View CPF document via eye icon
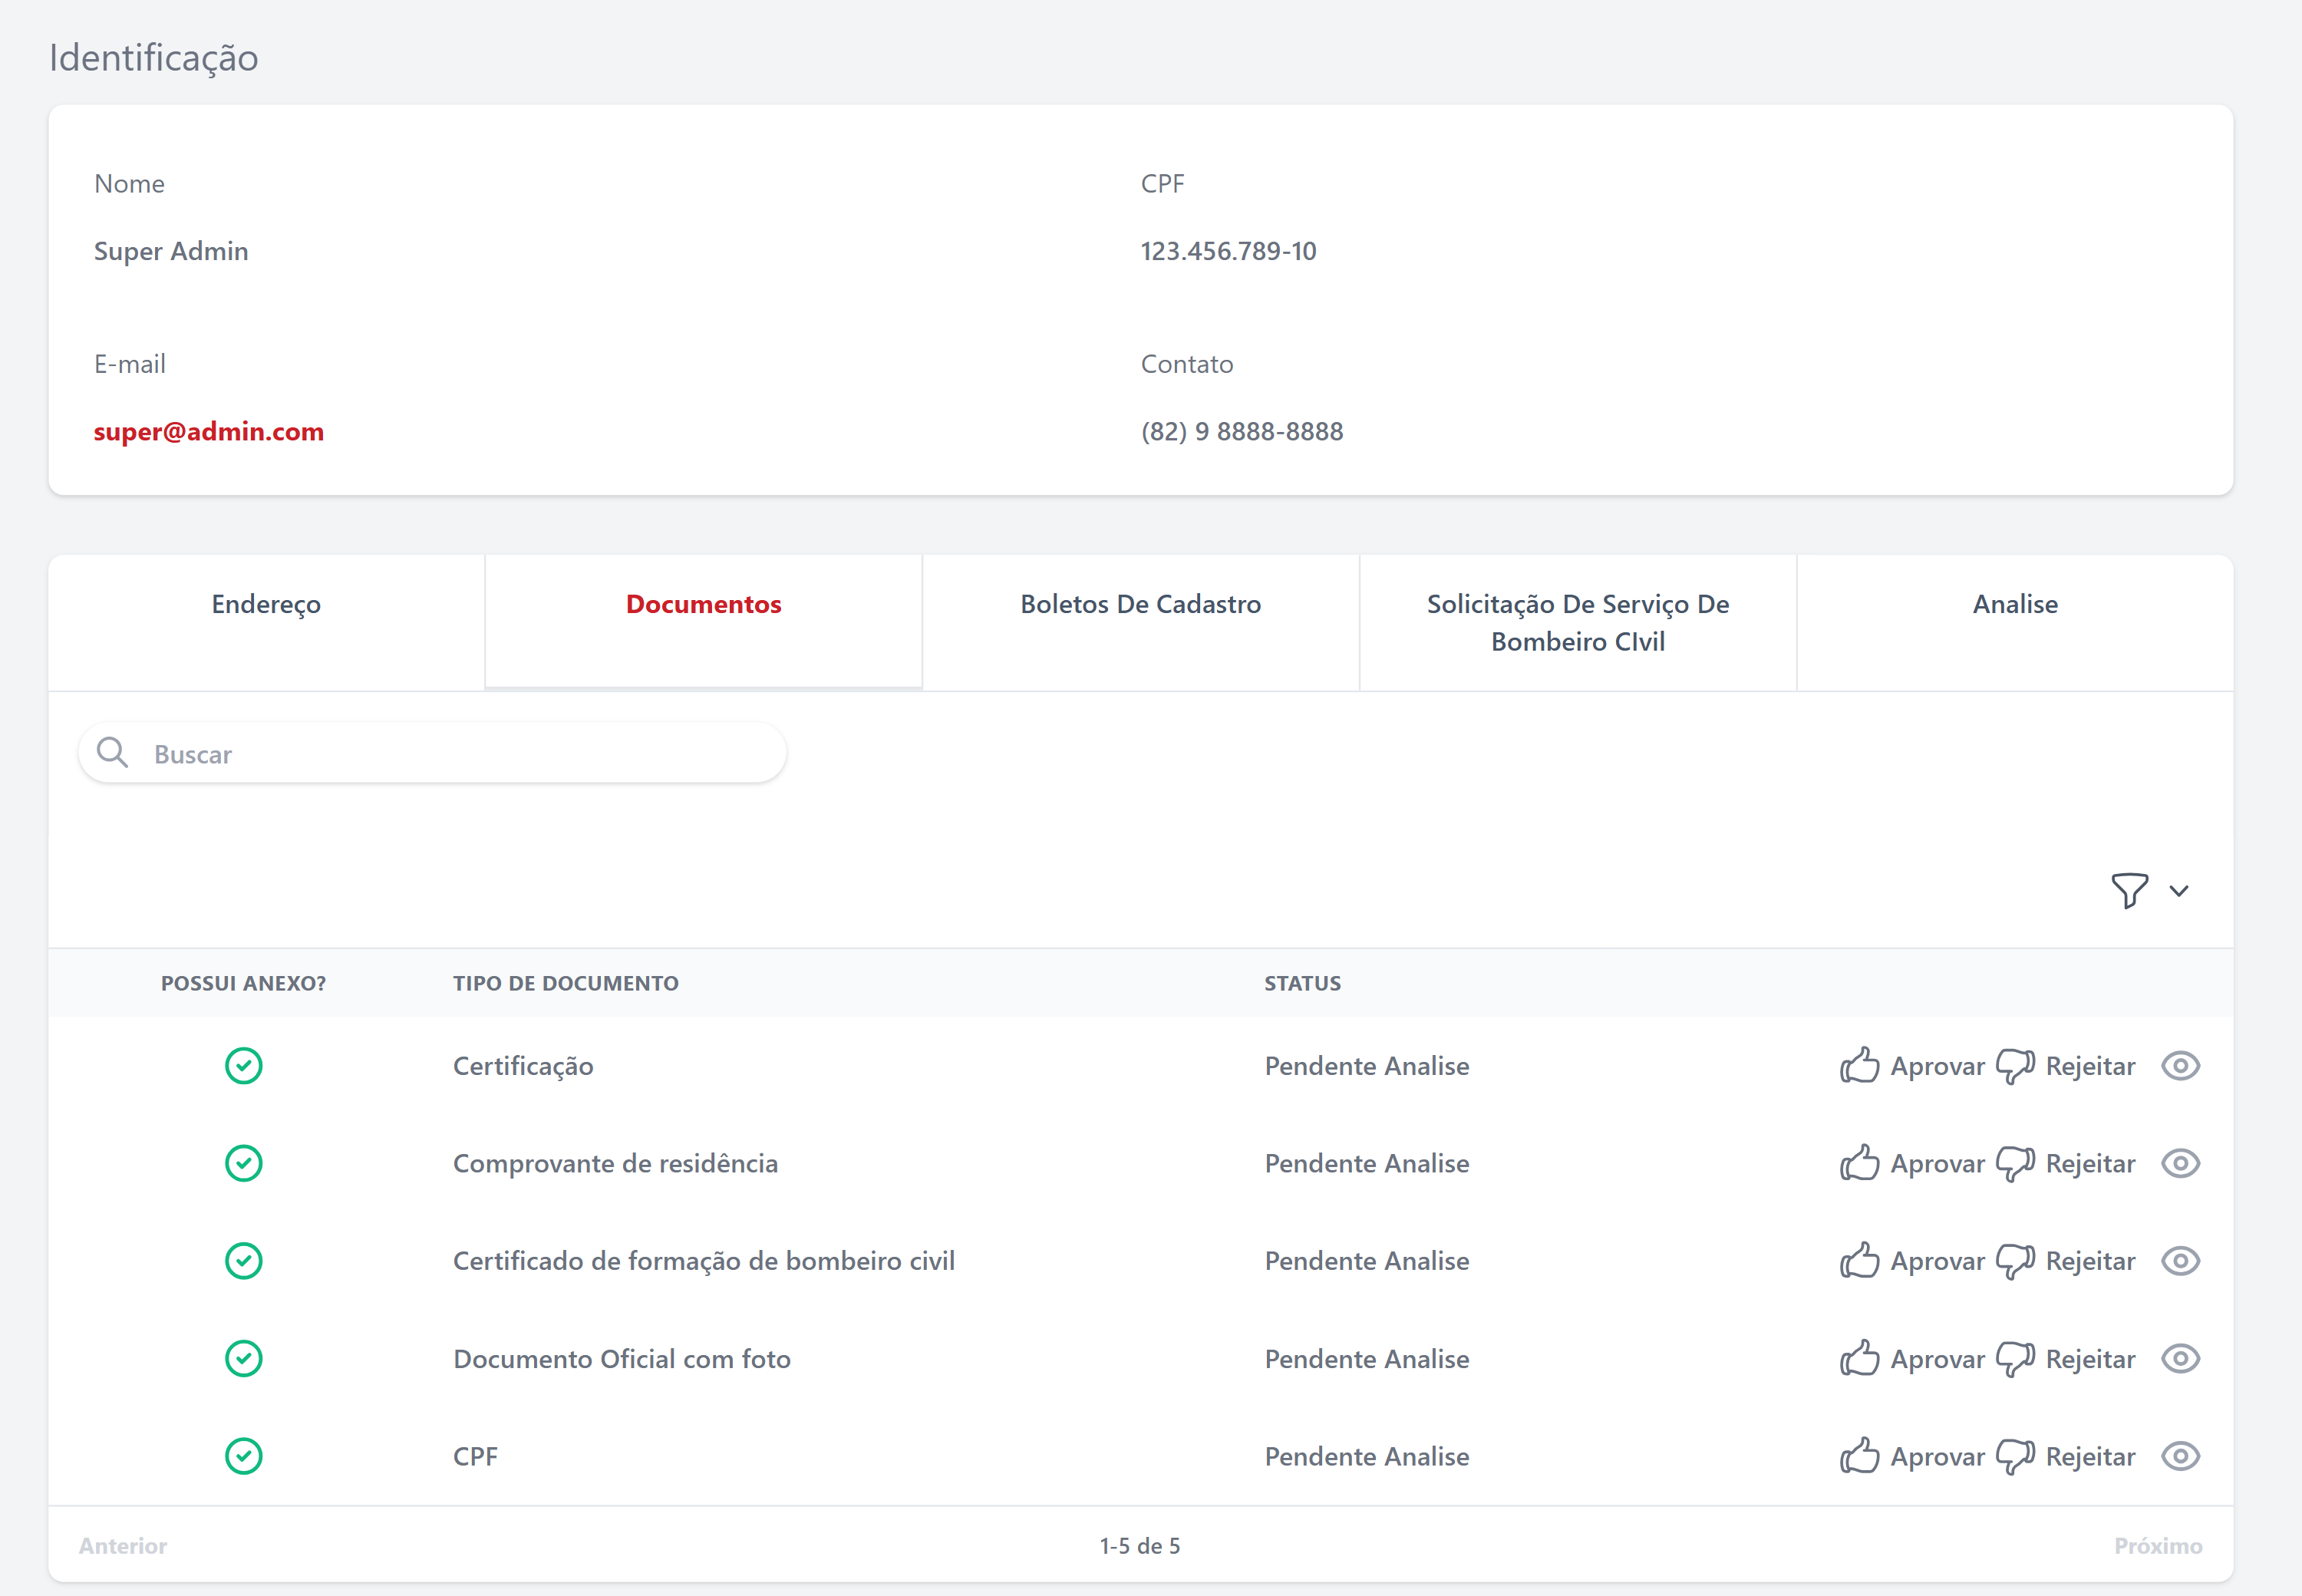Image resolution: width=2302 pixels, height=1596 pixels. tap(2180, 1456)
